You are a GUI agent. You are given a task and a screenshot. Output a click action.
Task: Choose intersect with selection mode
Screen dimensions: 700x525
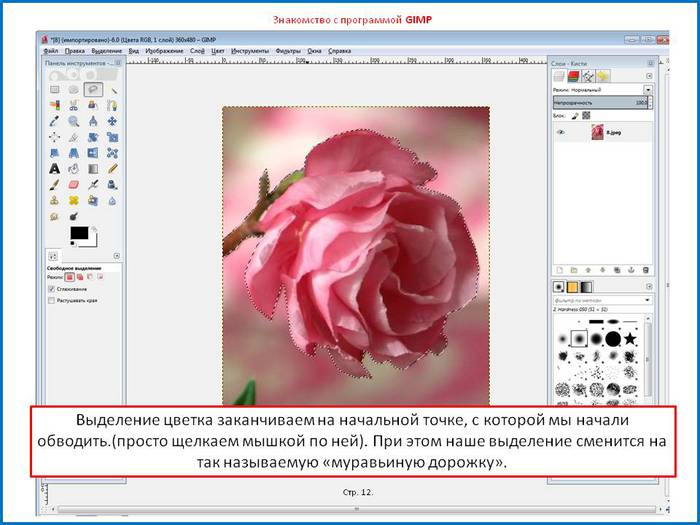coord(100,277)
